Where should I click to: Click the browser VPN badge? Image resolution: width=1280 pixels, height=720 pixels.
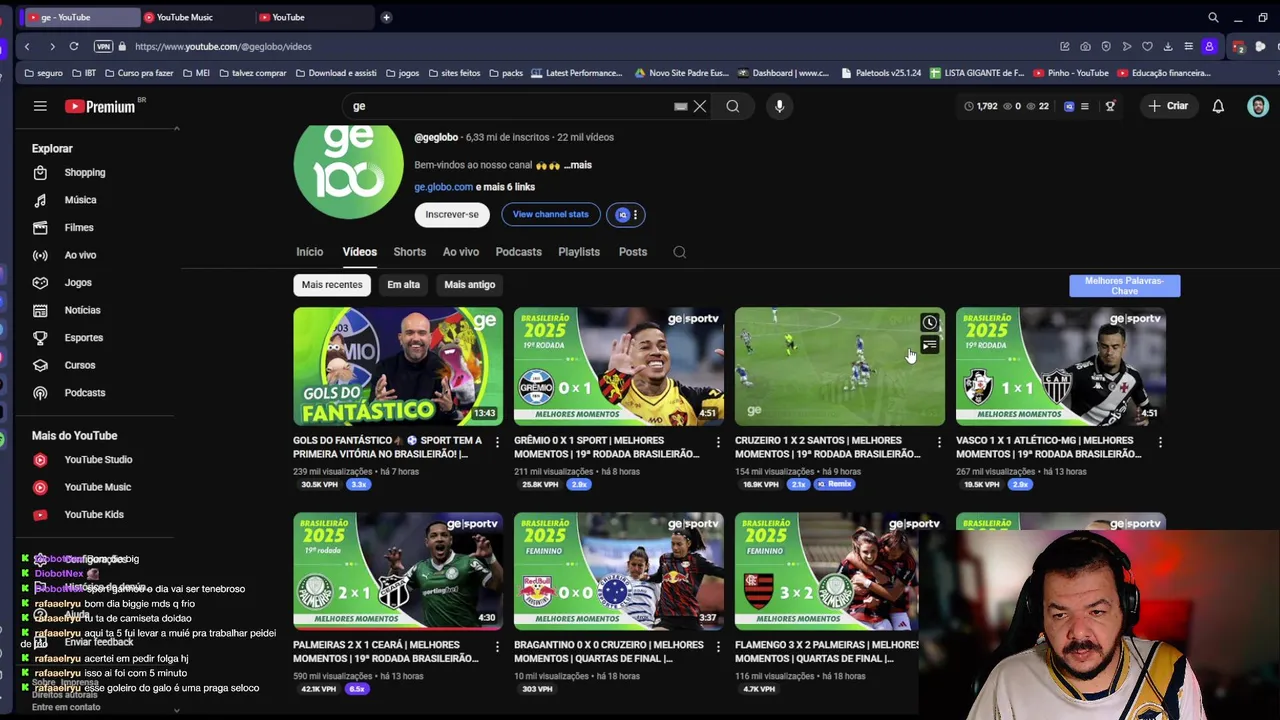tap(103, 46)
